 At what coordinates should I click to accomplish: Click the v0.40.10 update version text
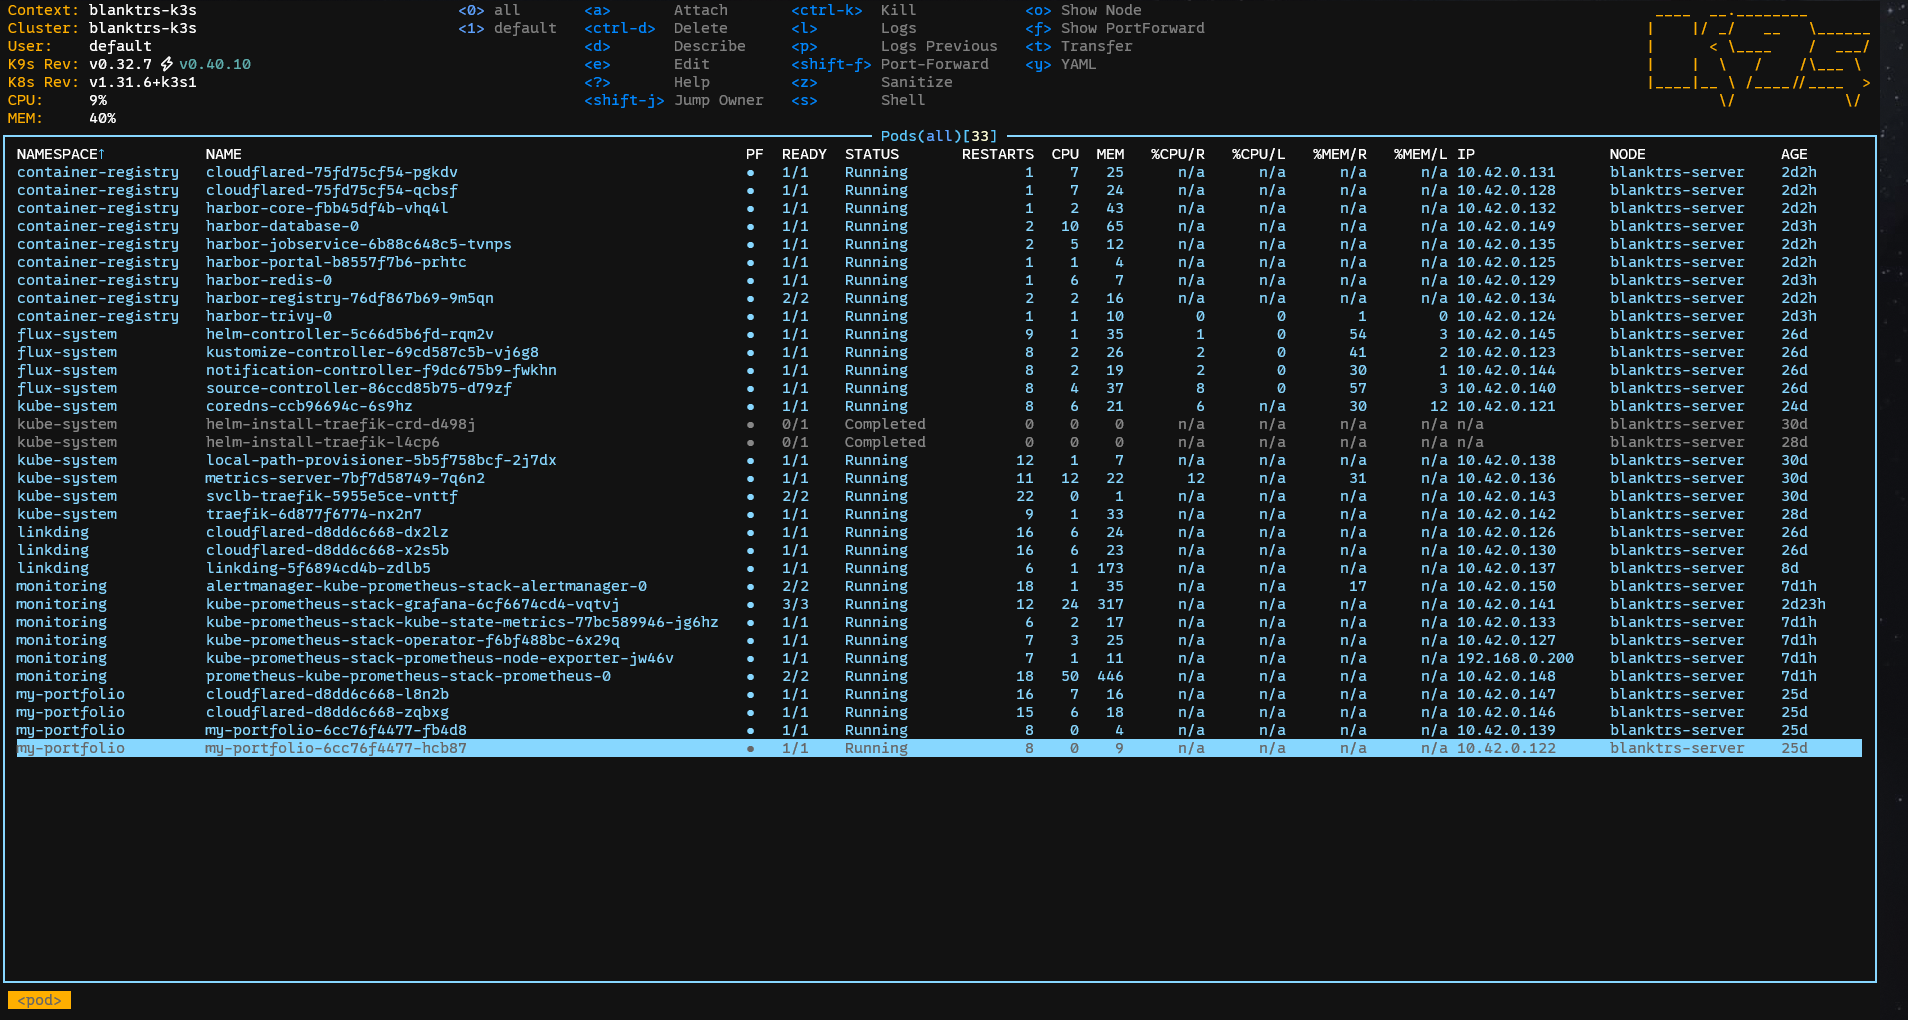215,64
